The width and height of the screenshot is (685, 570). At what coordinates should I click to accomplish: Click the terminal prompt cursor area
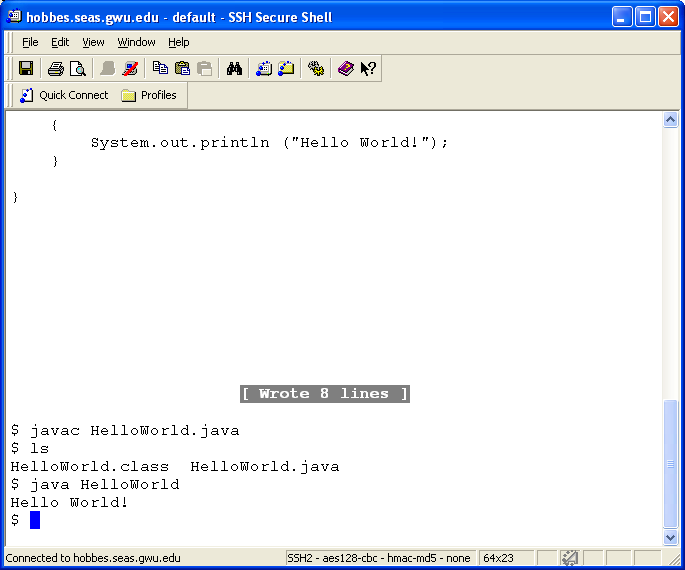click(x=35, y=520)
